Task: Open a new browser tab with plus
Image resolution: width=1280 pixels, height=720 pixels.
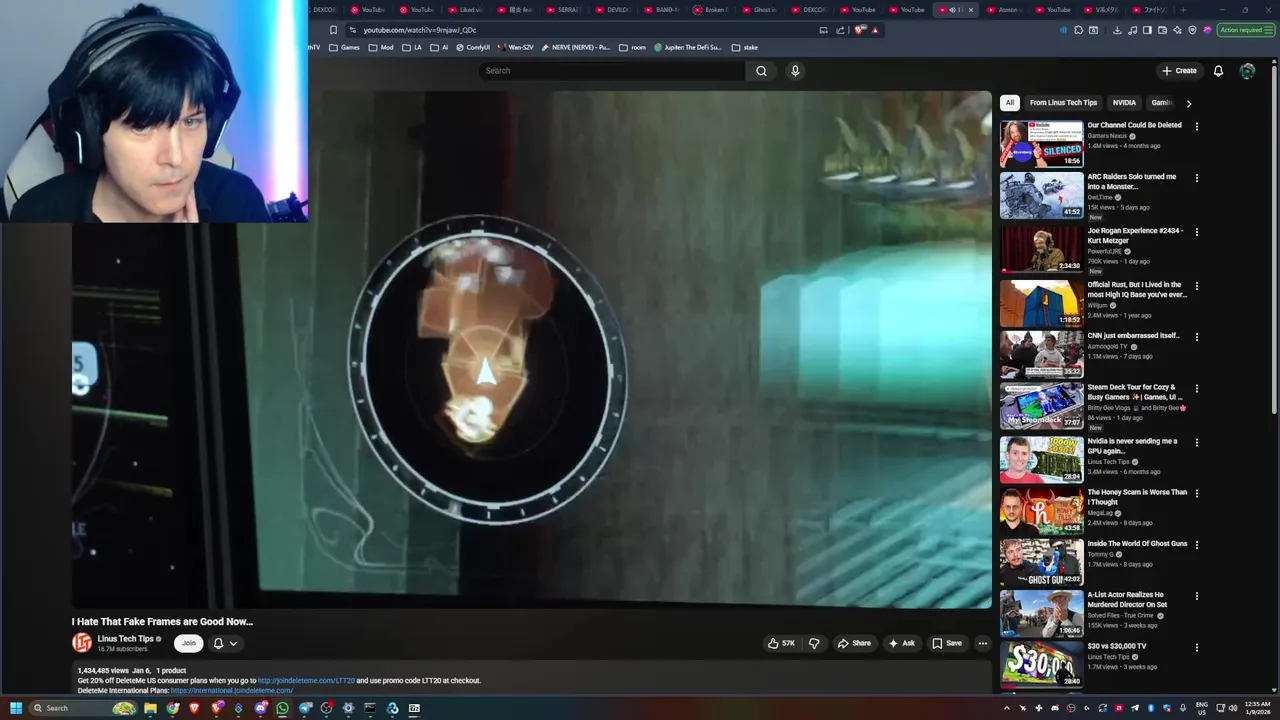Action: click(x=1183, y=10)
